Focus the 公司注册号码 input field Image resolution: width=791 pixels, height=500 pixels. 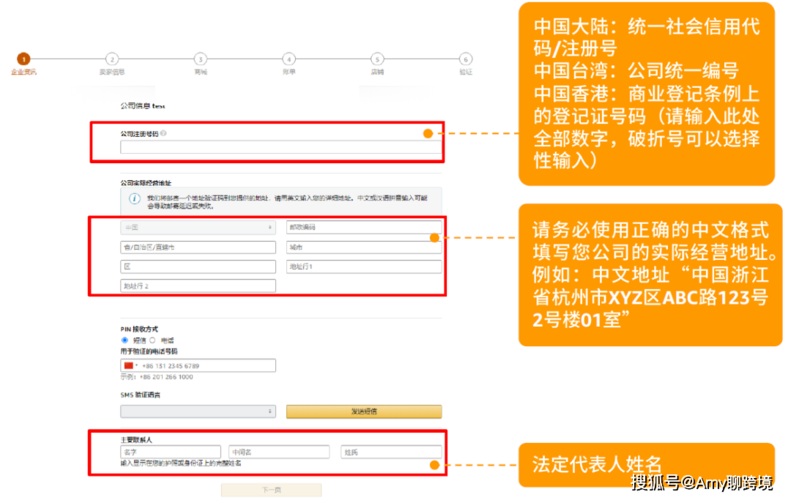click(x=280, y=147)
